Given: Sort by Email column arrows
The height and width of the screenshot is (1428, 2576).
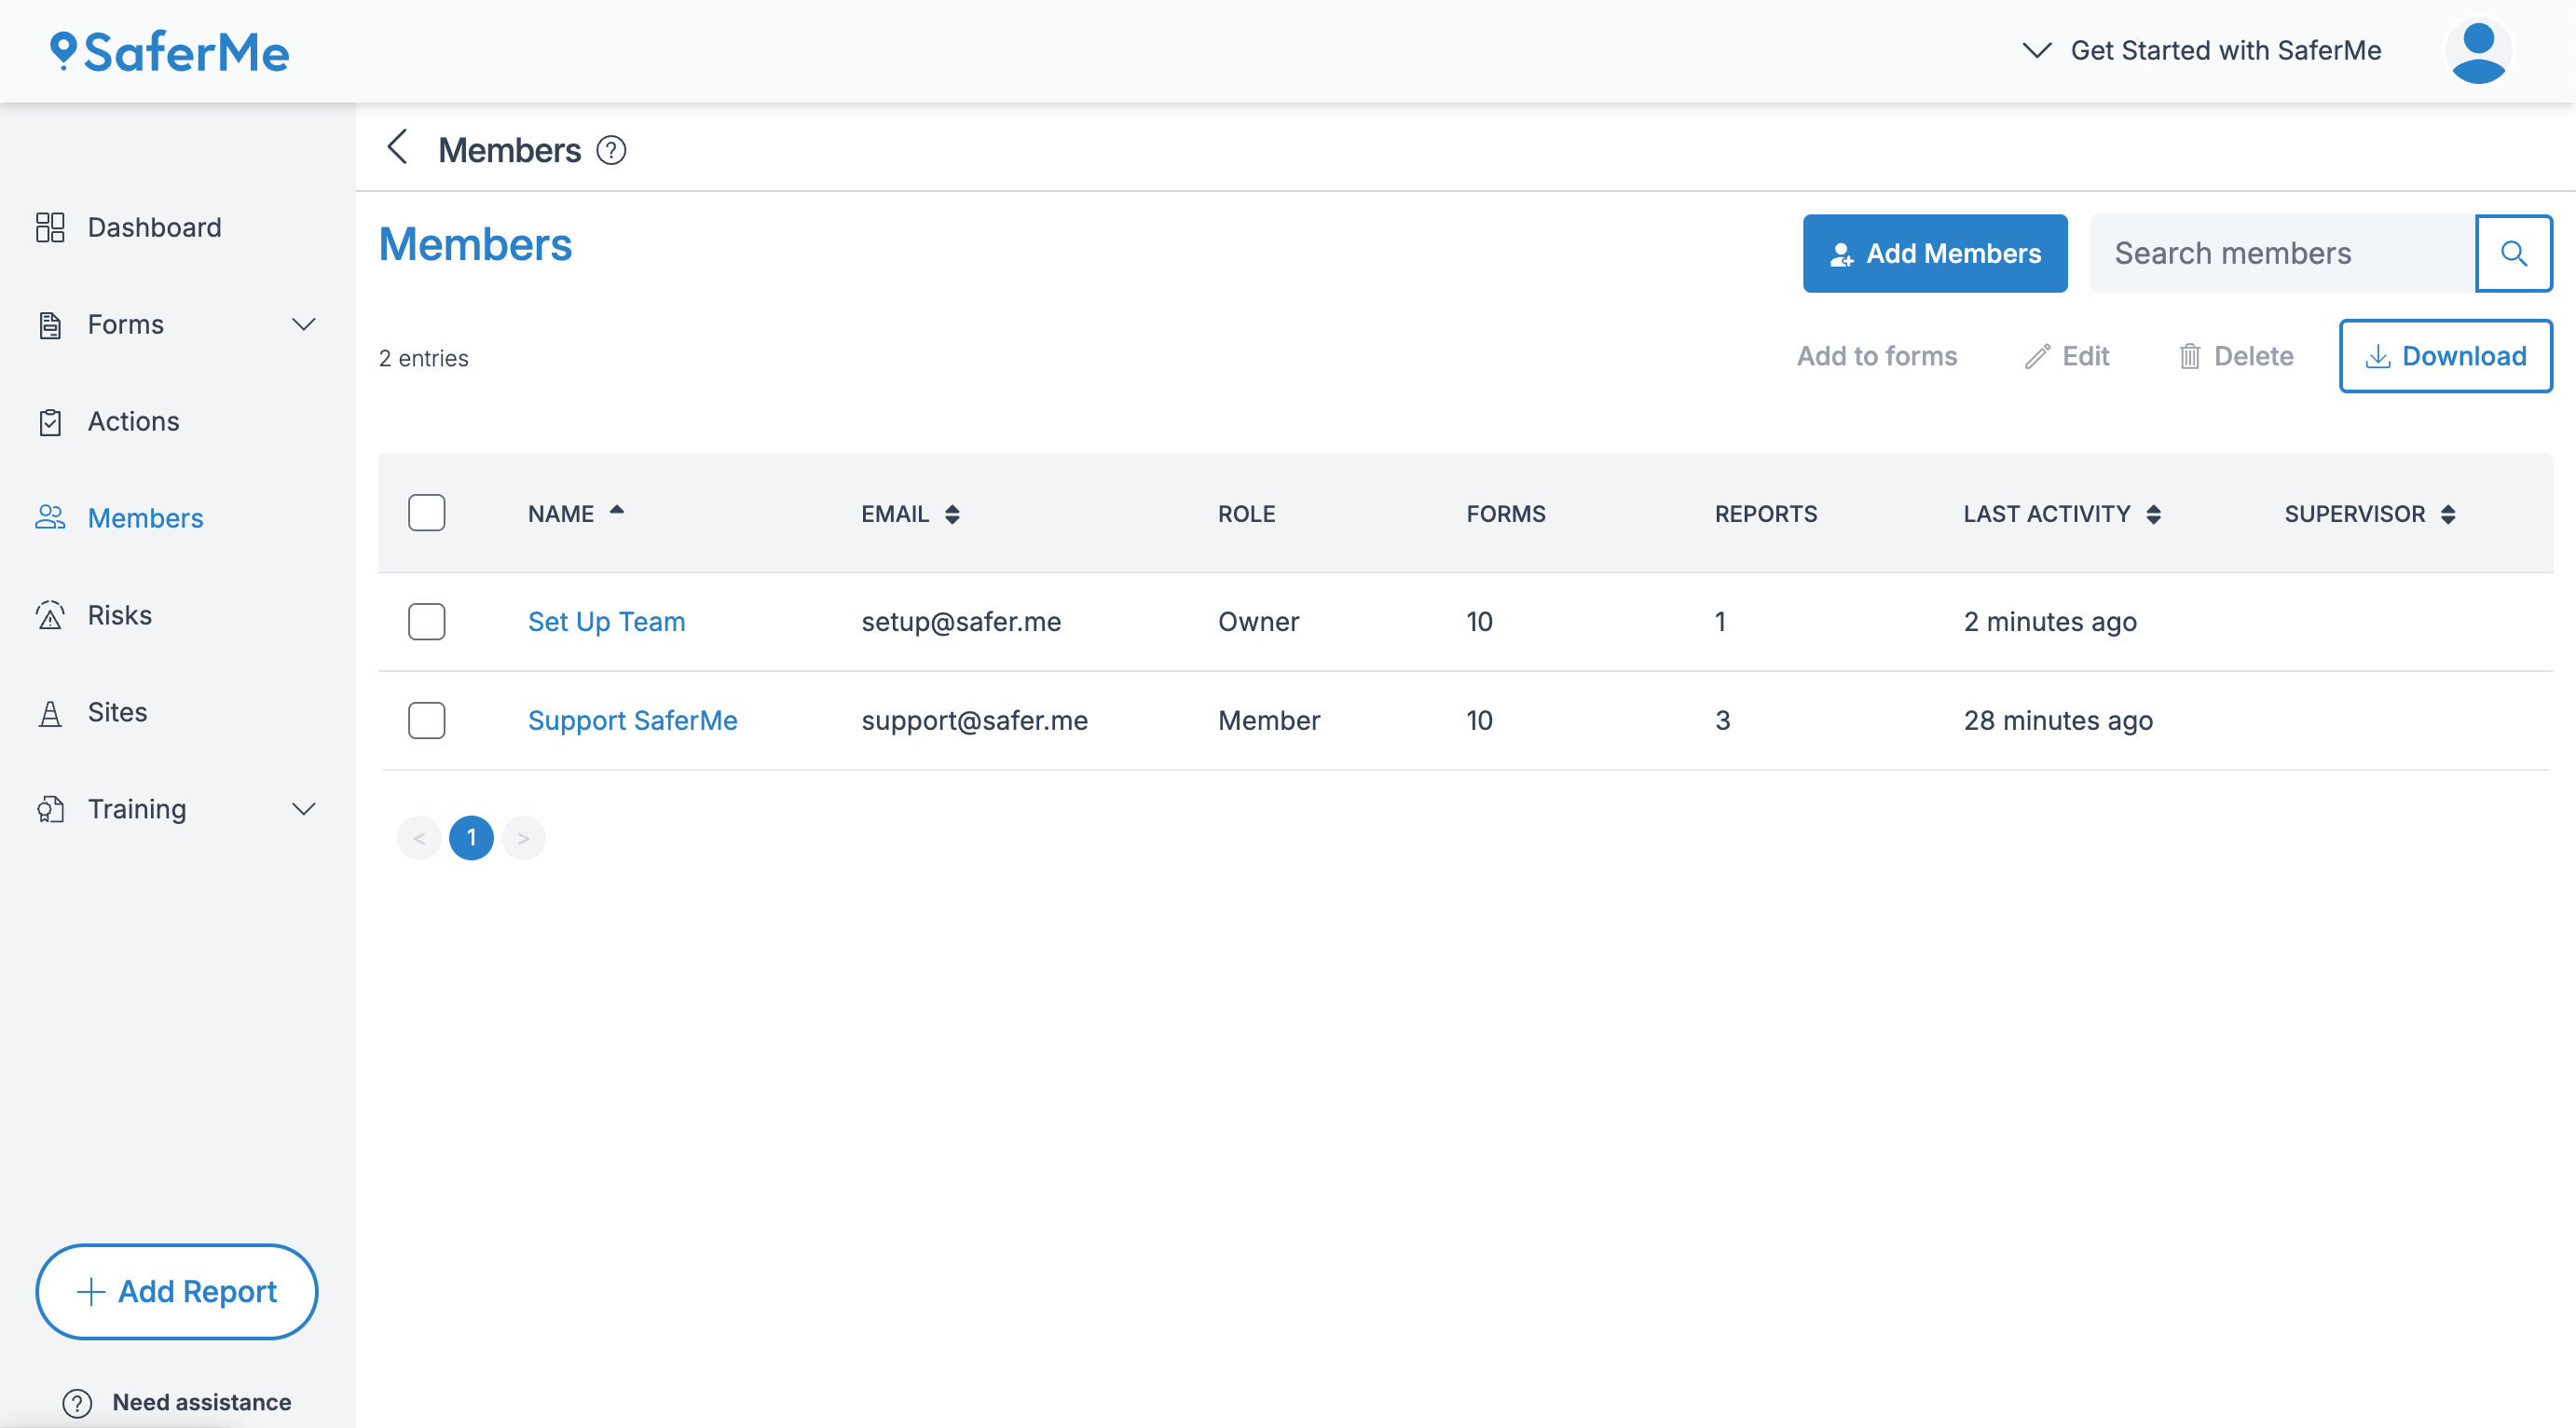Looking at the screenshot, I should coord(952,514).
